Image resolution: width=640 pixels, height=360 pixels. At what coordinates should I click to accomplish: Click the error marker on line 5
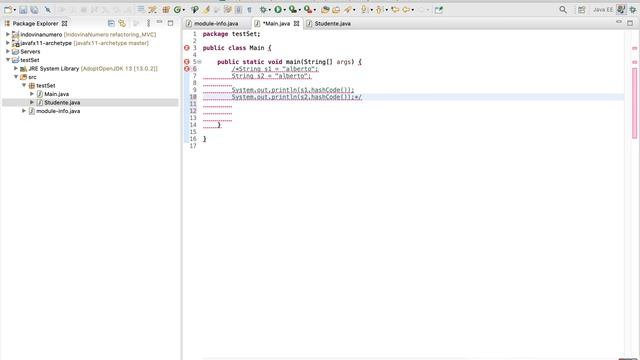pyautogui.click(x=187, y=62)
